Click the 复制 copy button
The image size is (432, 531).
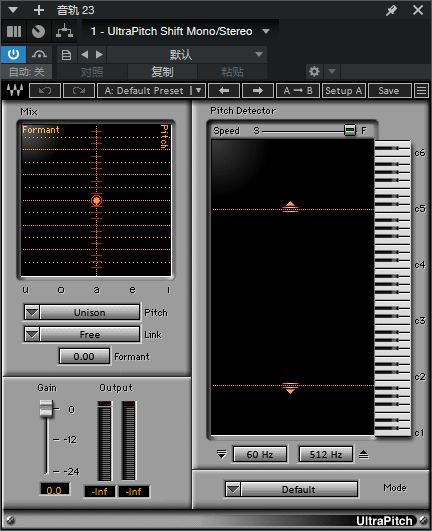[x=162, y=72]
